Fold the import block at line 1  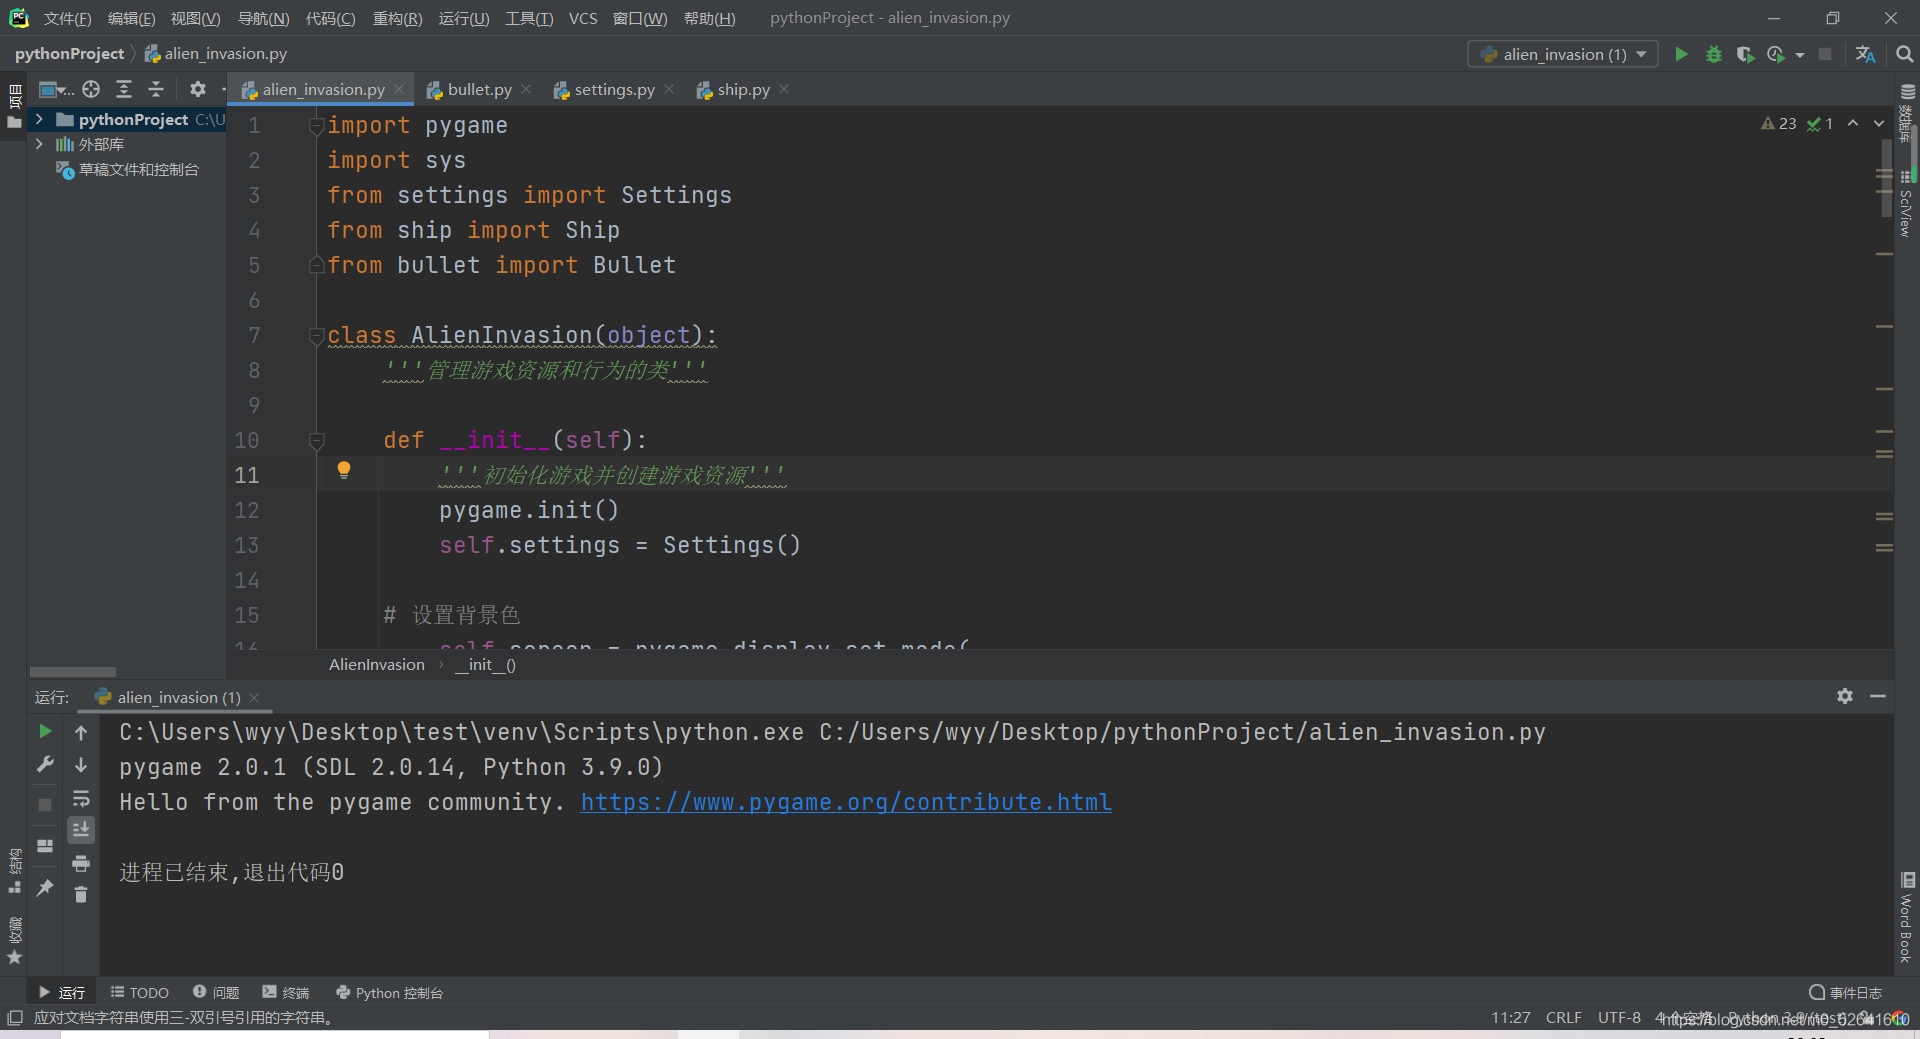coord(317,125)
